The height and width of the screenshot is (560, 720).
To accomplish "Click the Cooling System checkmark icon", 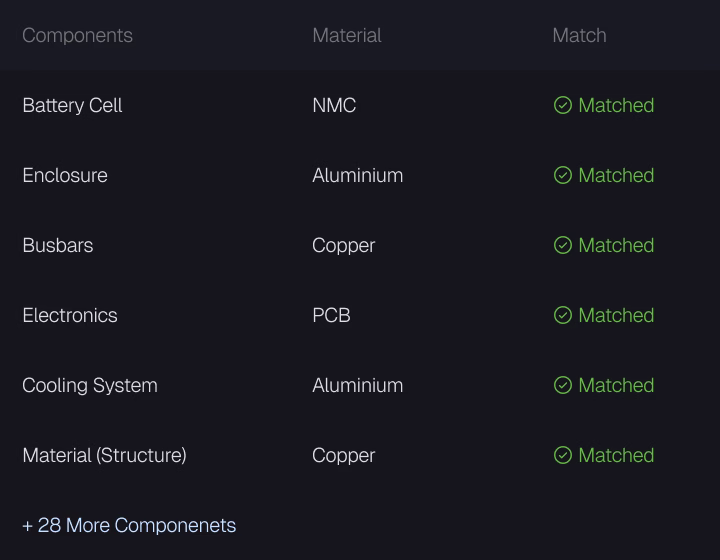I will [562, 385].
